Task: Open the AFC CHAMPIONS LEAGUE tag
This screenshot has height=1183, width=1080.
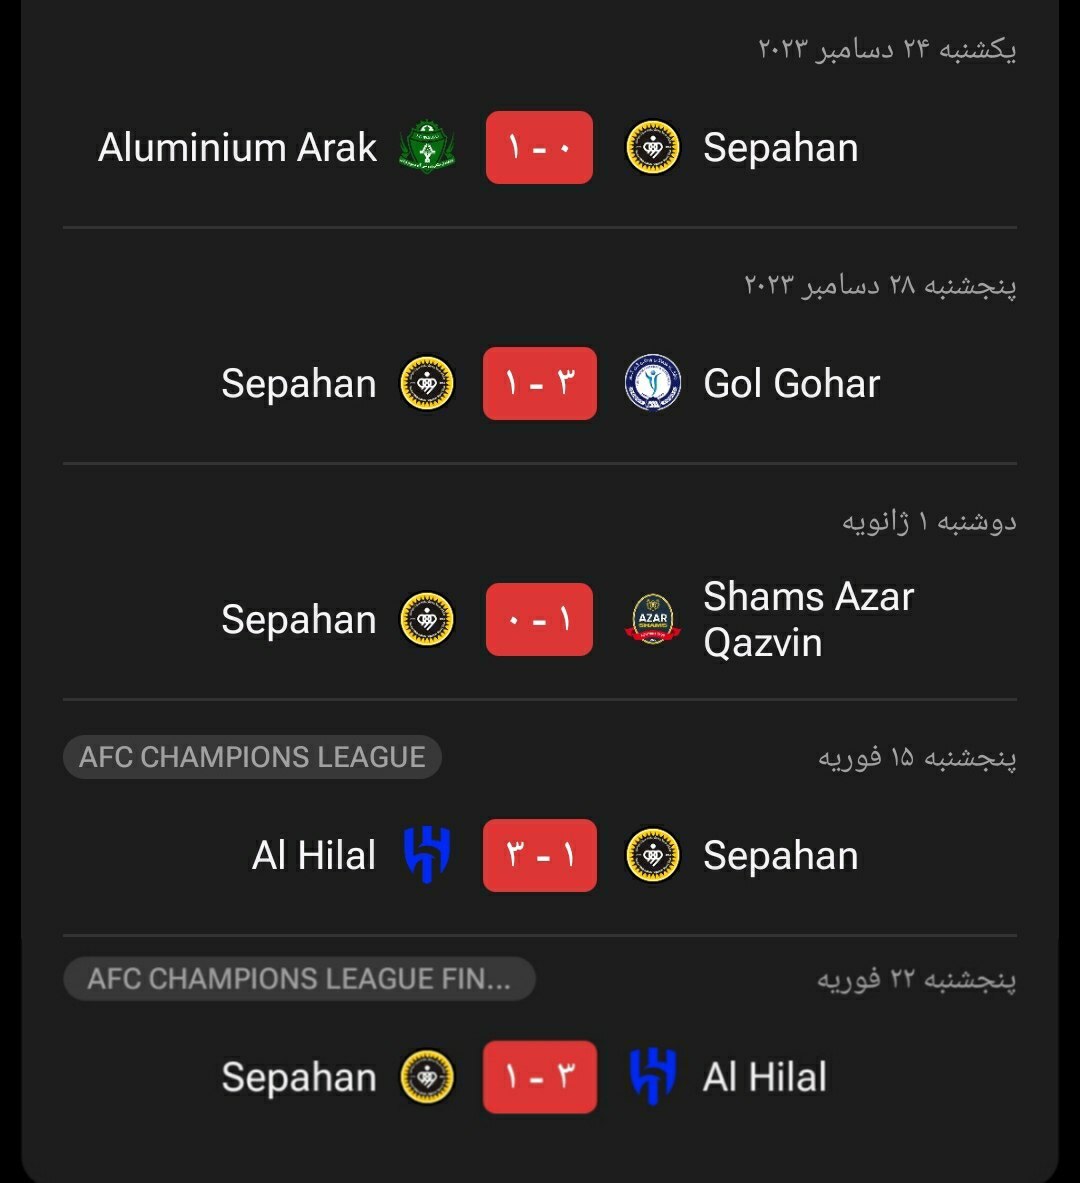Action: click(x=252, y=757)
